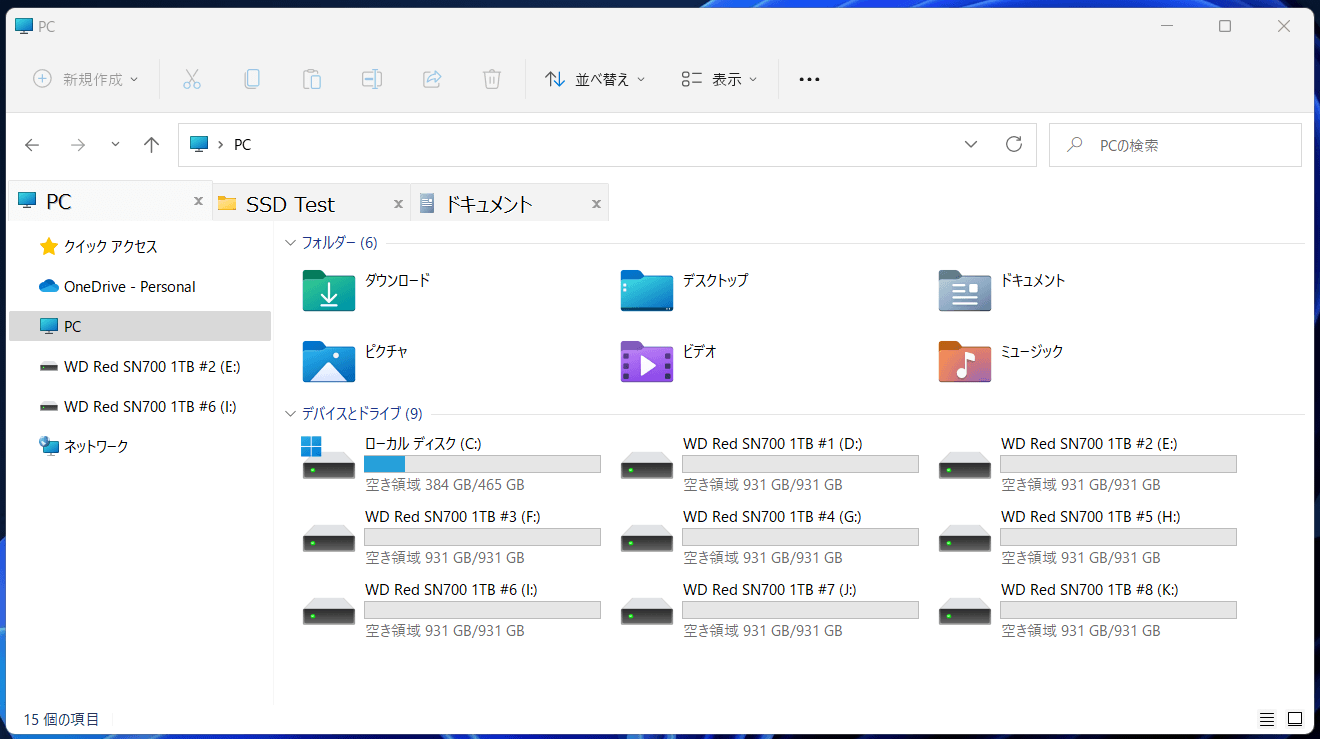Click the PC computer icon in the address bar
Viewport: 1320px width, 739px height.
pyautogui.click(x=198, y=145)
